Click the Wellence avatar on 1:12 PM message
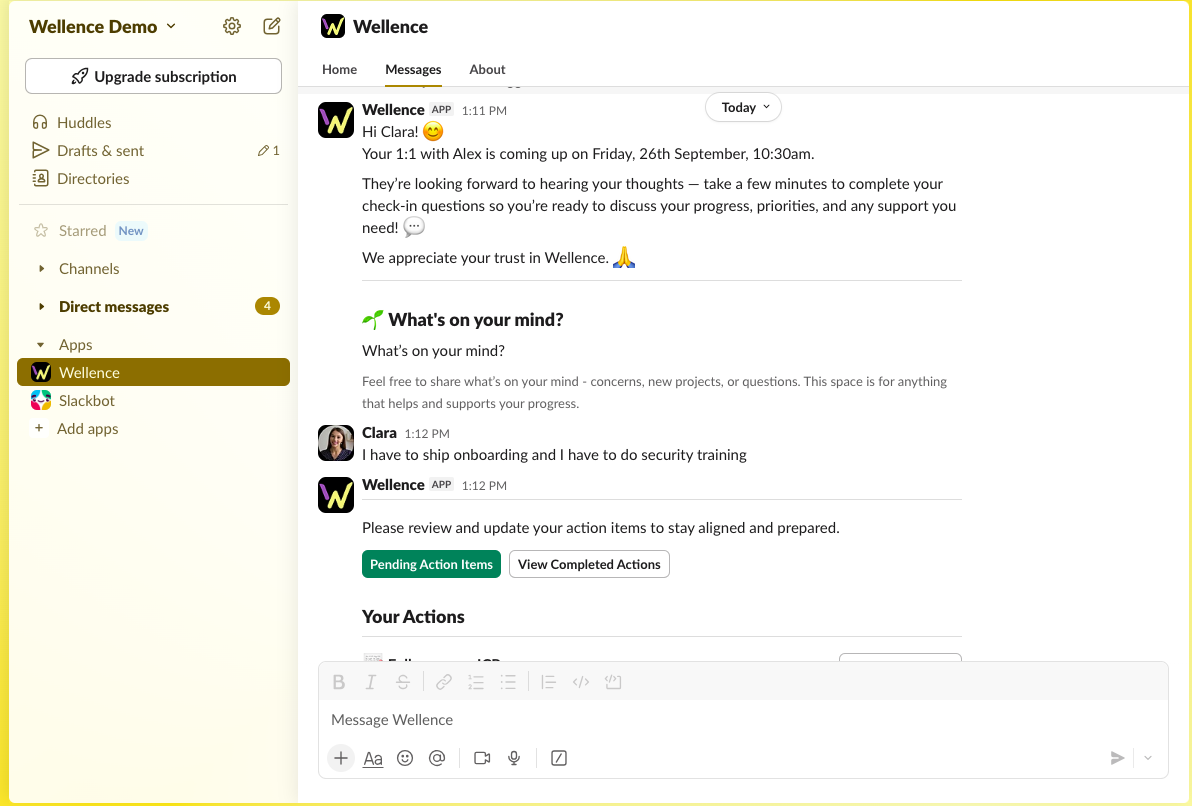The image size is (1192, 806). 335,495
